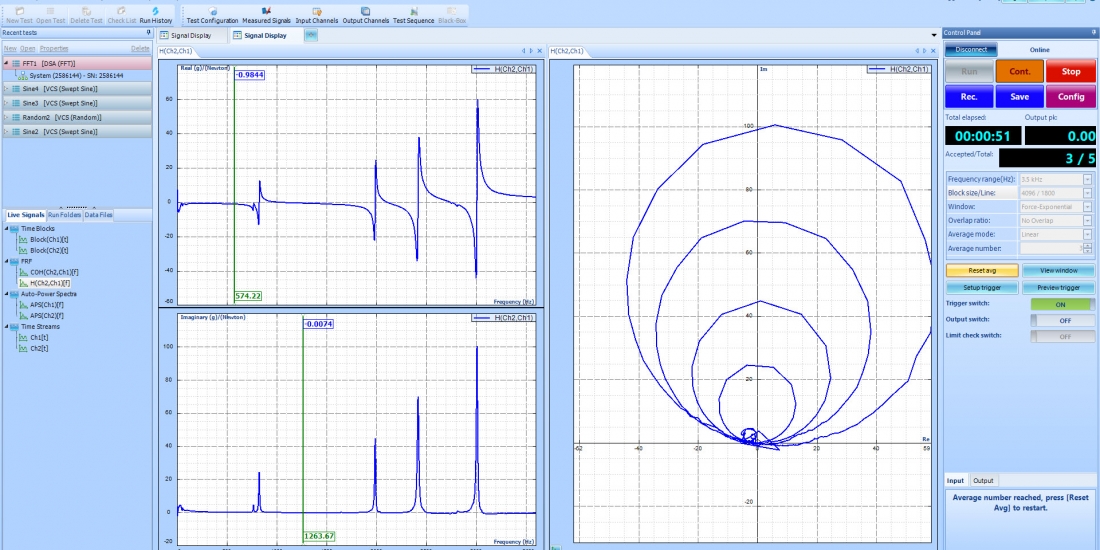Open the Input Channels setup
The image size is (1100, 550).
click(x=316, y=14)
